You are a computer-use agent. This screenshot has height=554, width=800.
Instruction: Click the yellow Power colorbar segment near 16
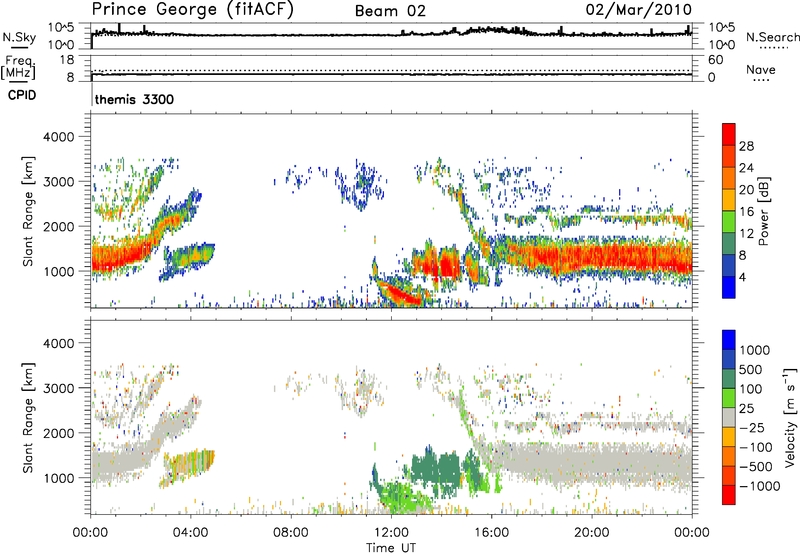click(x=729, y=200)
